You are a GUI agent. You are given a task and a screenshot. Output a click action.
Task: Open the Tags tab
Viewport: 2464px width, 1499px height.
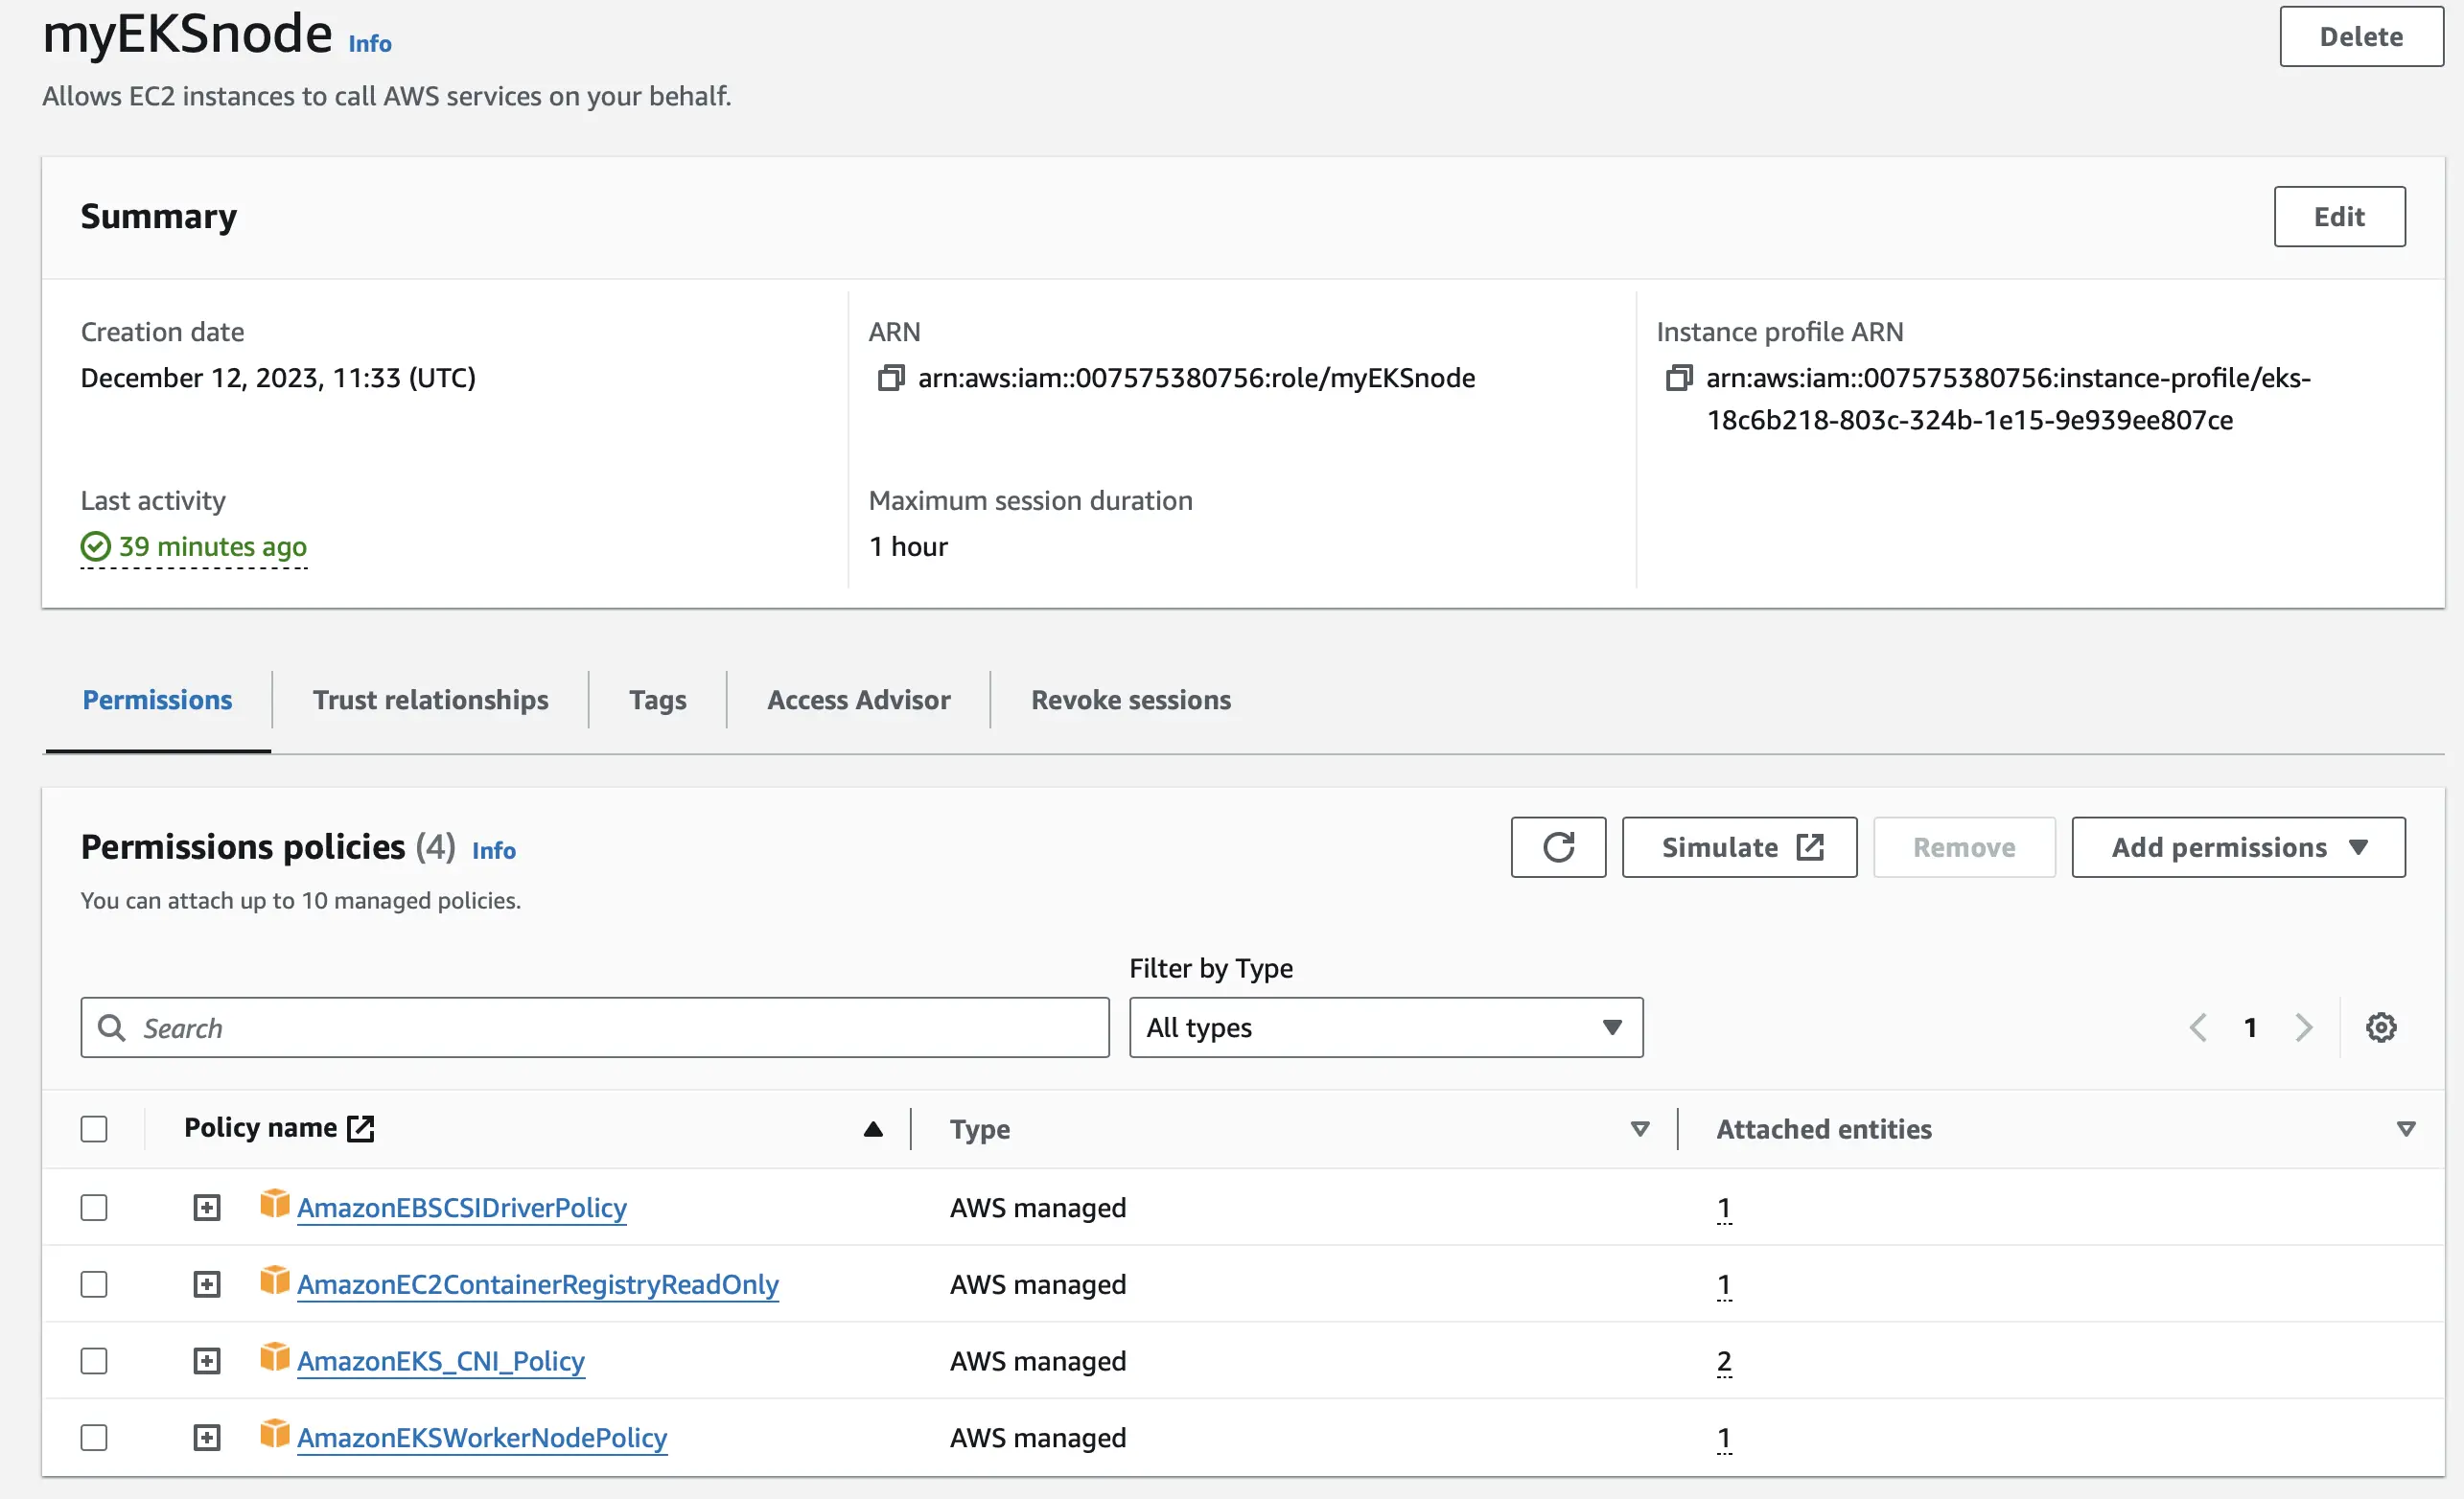click(x=657, y=700)
